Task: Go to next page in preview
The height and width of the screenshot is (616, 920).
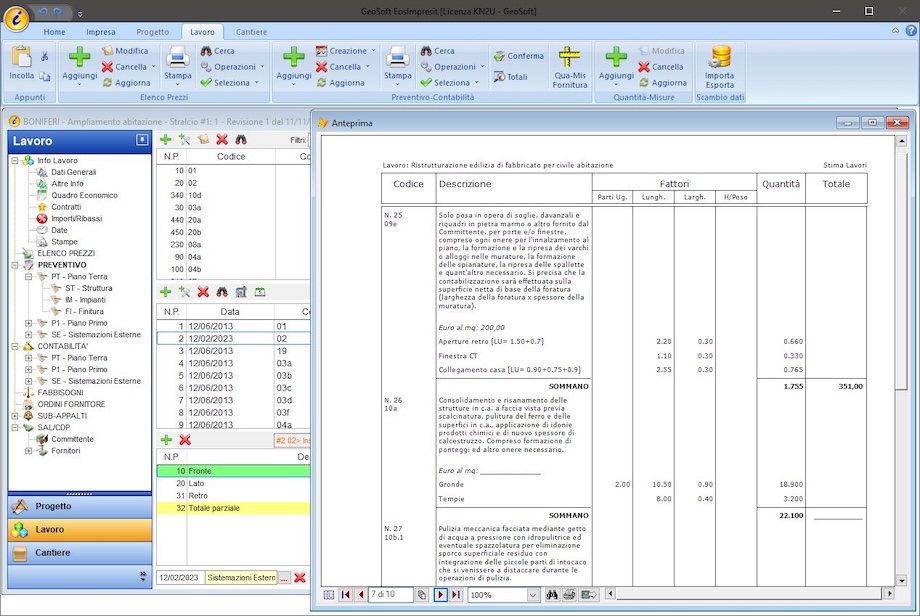Action: tap(440, 595)
